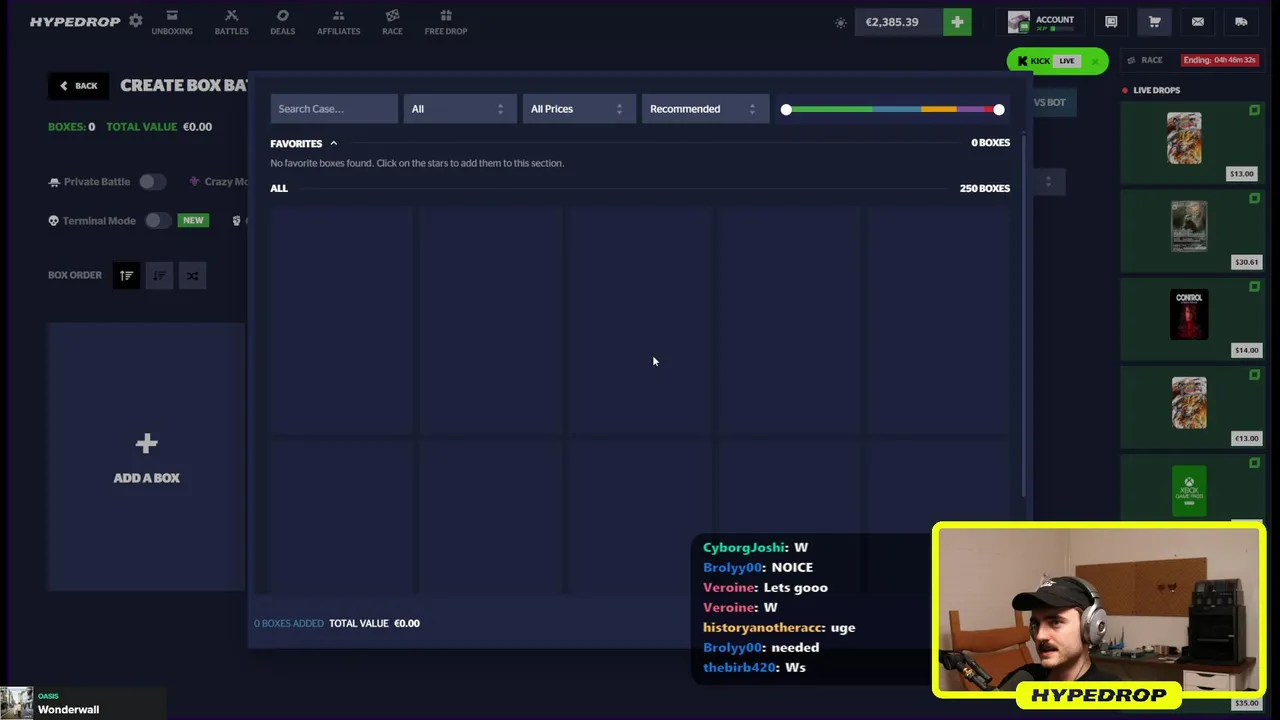1280x720 pixels.
Task: Open the Affiliates page
Action: click(338, 22)
